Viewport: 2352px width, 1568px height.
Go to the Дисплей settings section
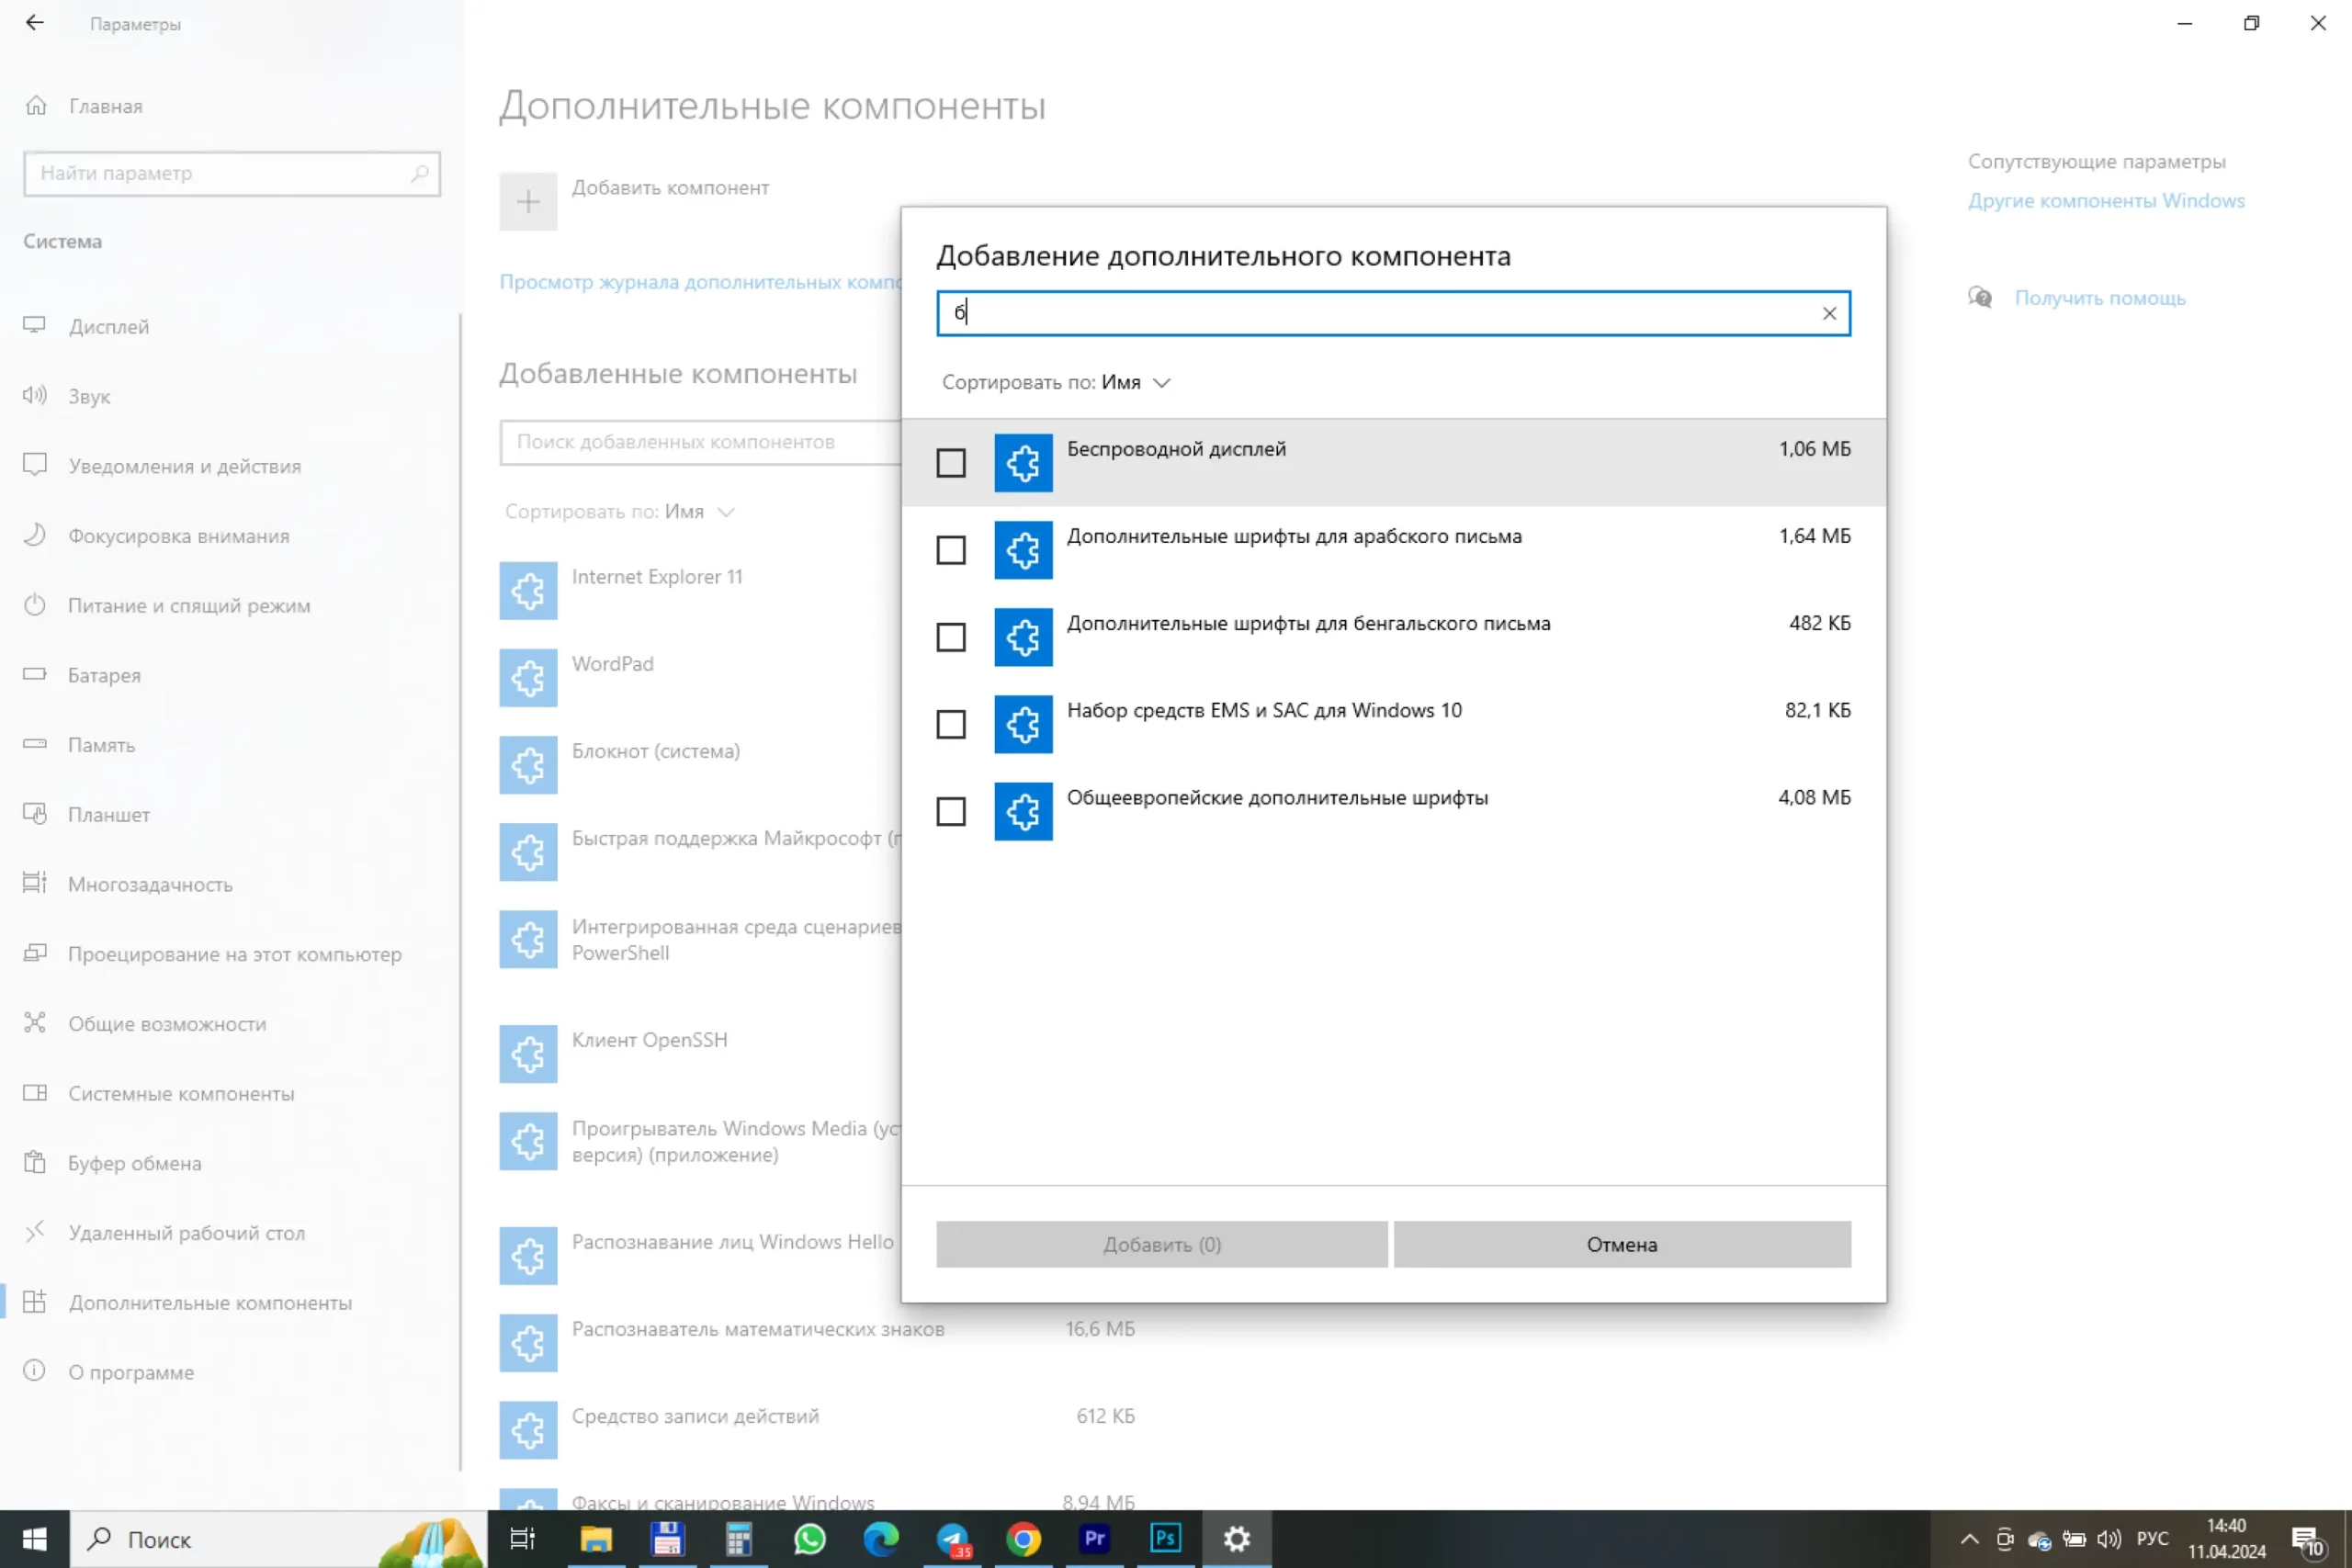(x=108, y=327)
